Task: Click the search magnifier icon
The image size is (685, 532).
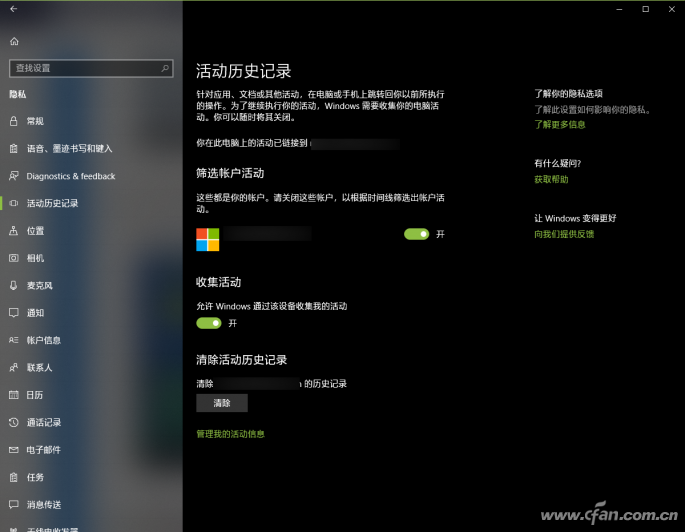Action: [165, 68]
